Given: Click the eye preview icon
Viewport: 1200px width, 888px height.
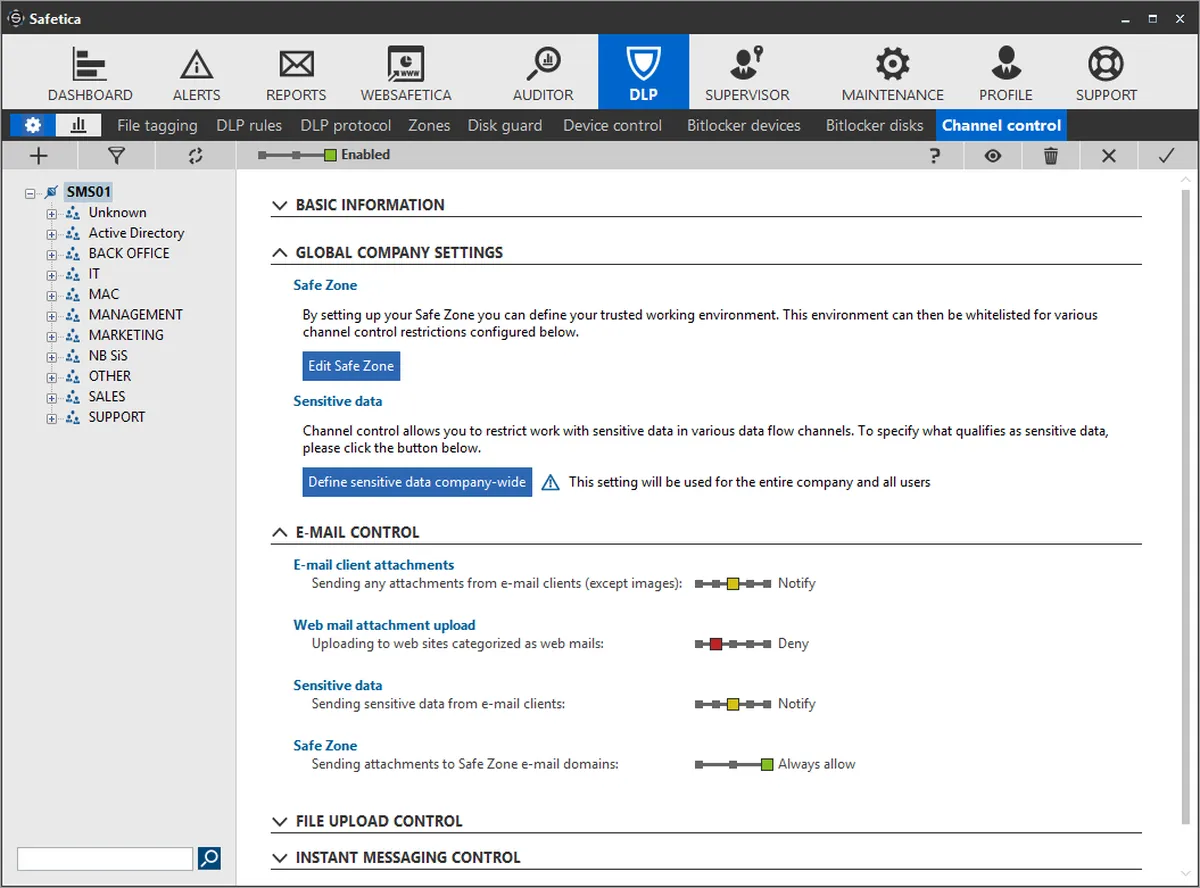Looking at the screenshot, I should pyautogui.click(x=993, y=155).
